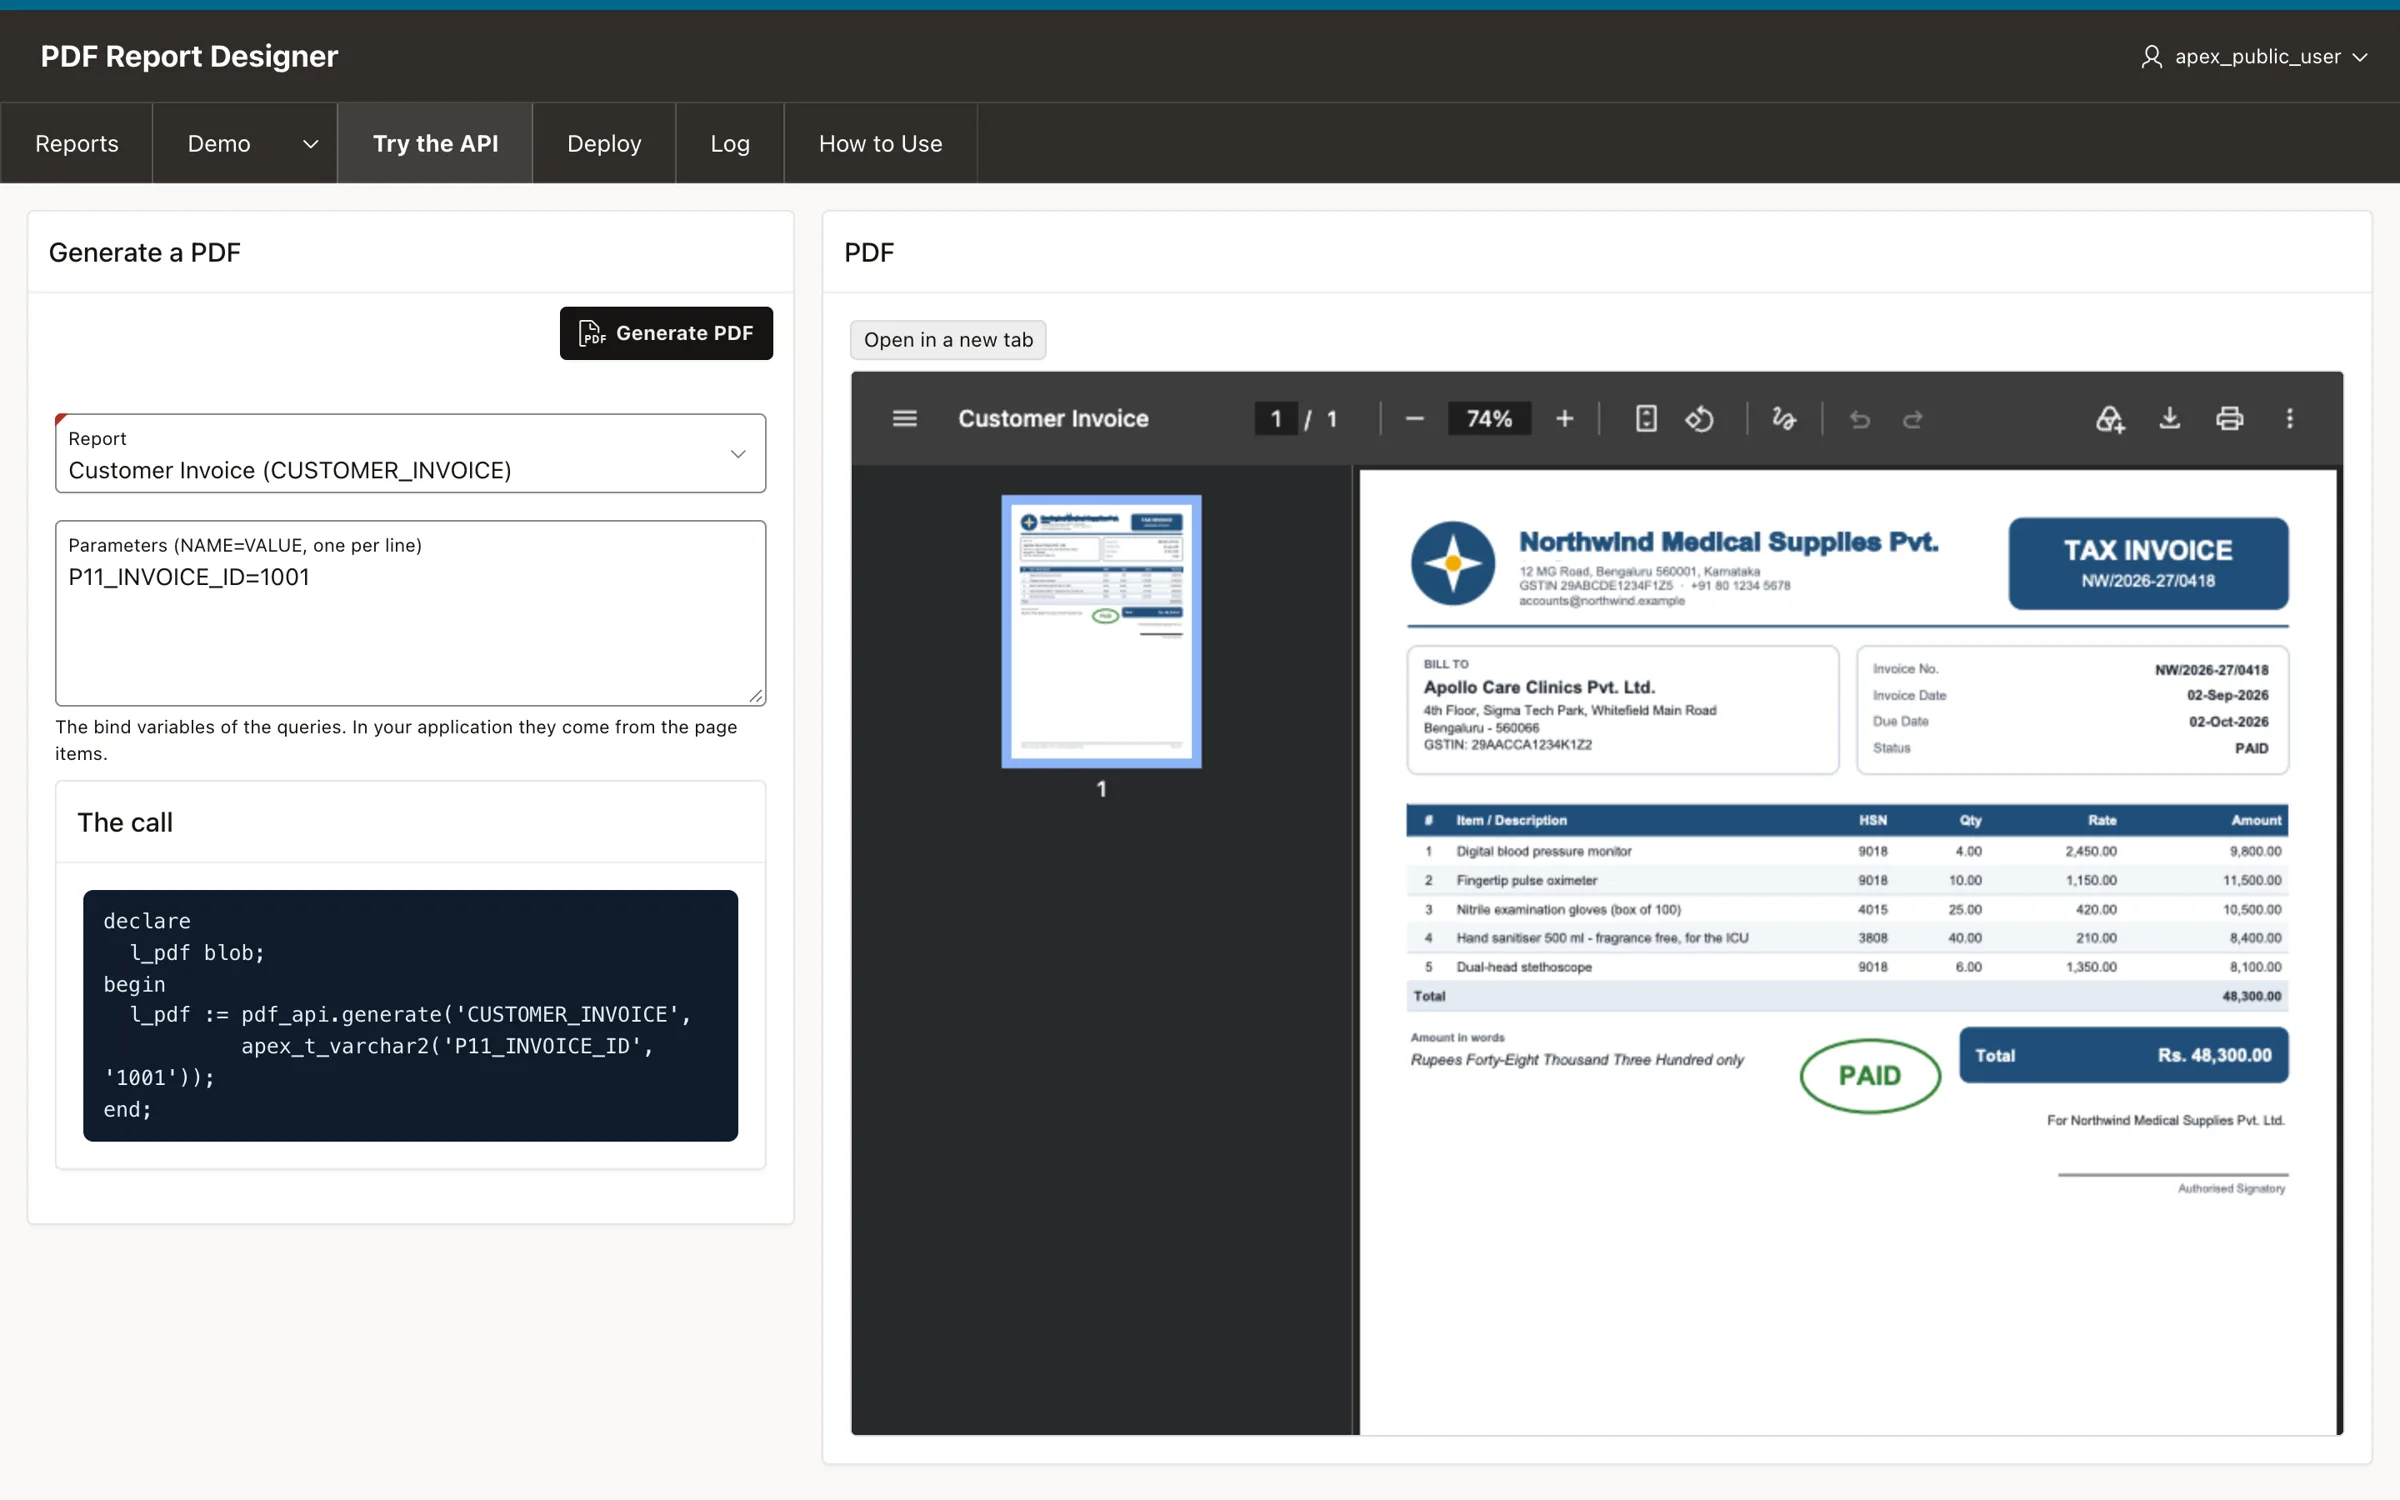The height and width of the screenshot is (1500, 2400).
Task: Open the Report select list
Action: 411,453
